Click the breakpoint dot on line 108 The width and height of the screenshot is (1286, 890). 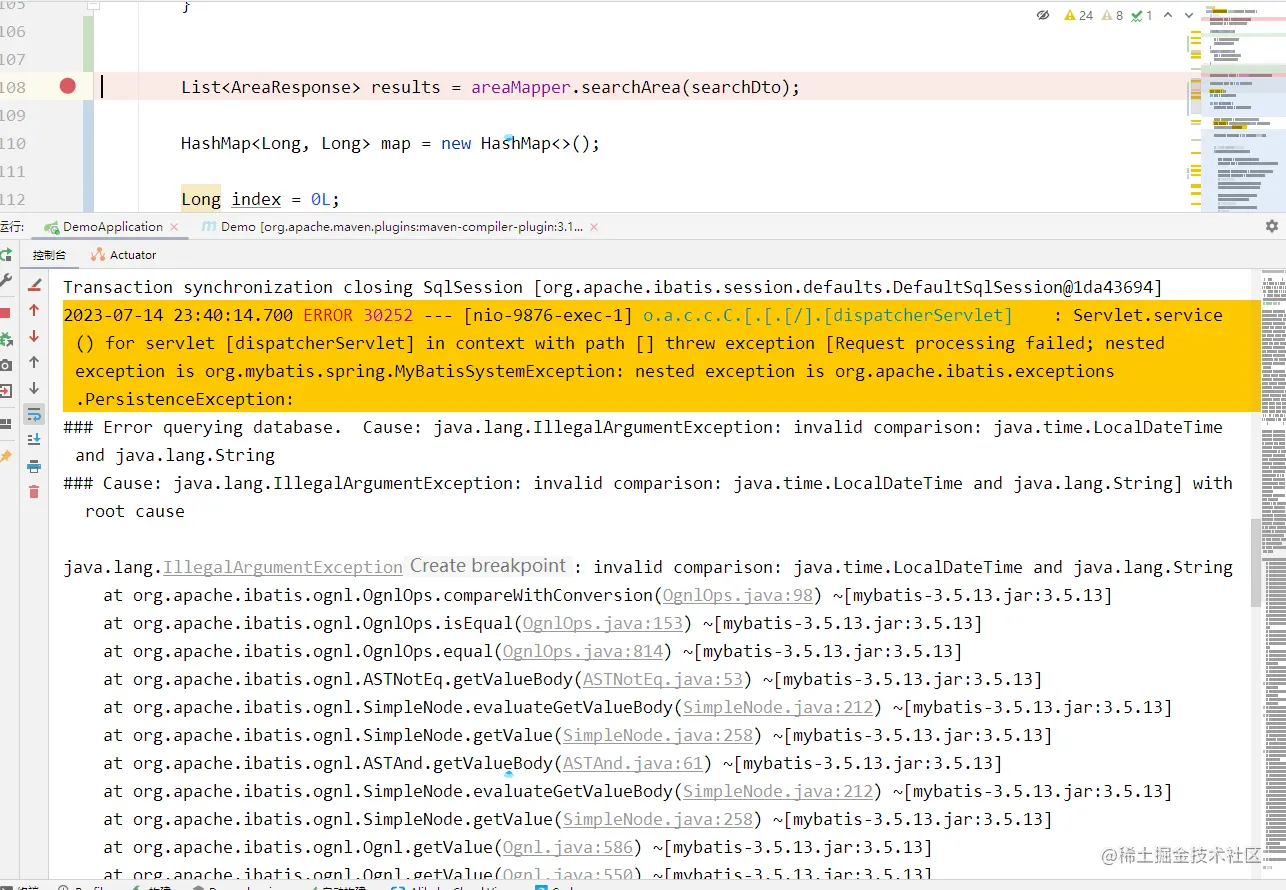pos(68,86)
